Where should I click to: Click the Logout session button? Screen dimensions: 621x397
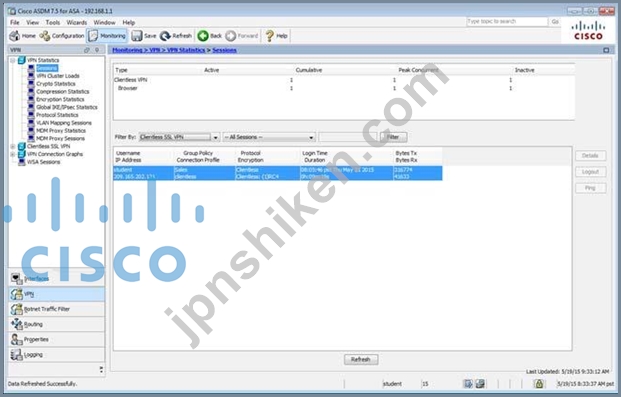pyautogui.click(x=590, y=172)
